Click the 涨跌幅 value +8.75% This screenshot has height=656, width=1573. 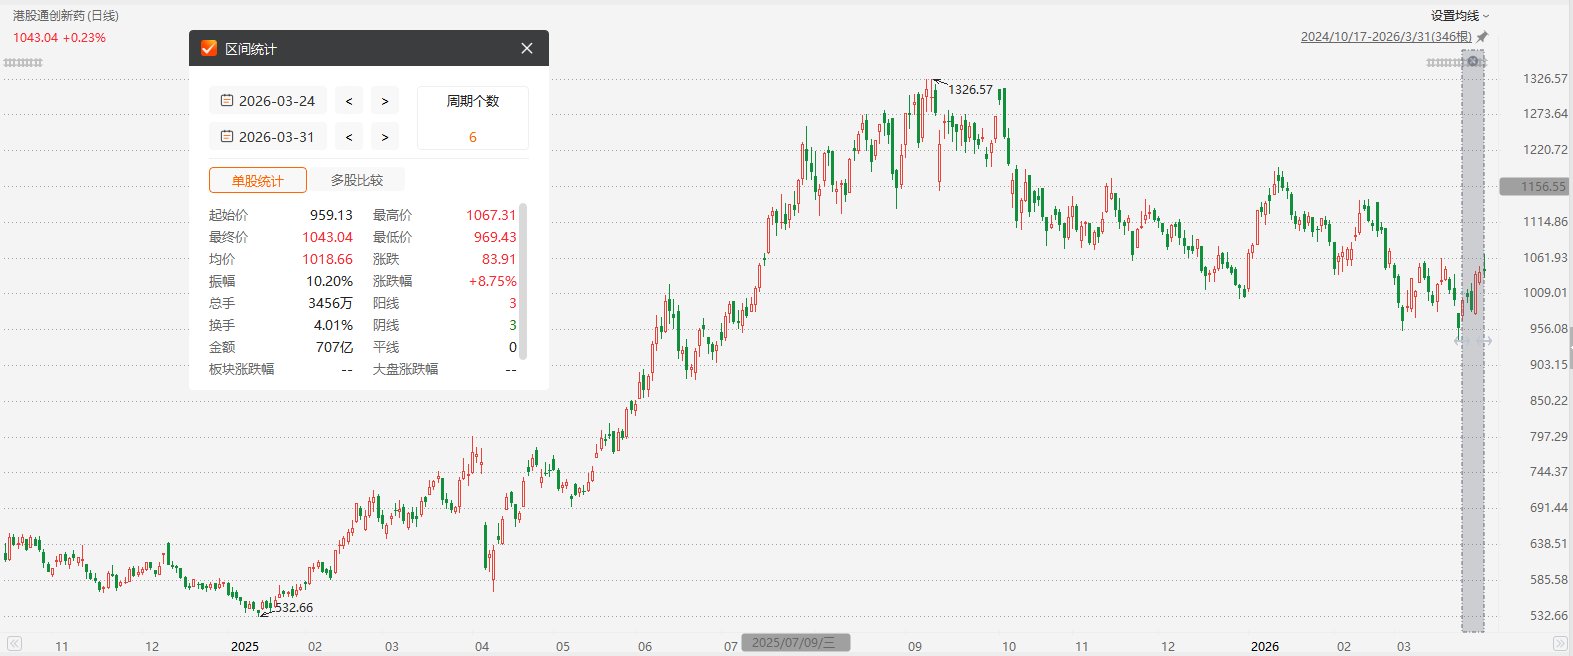coord(492,281)
